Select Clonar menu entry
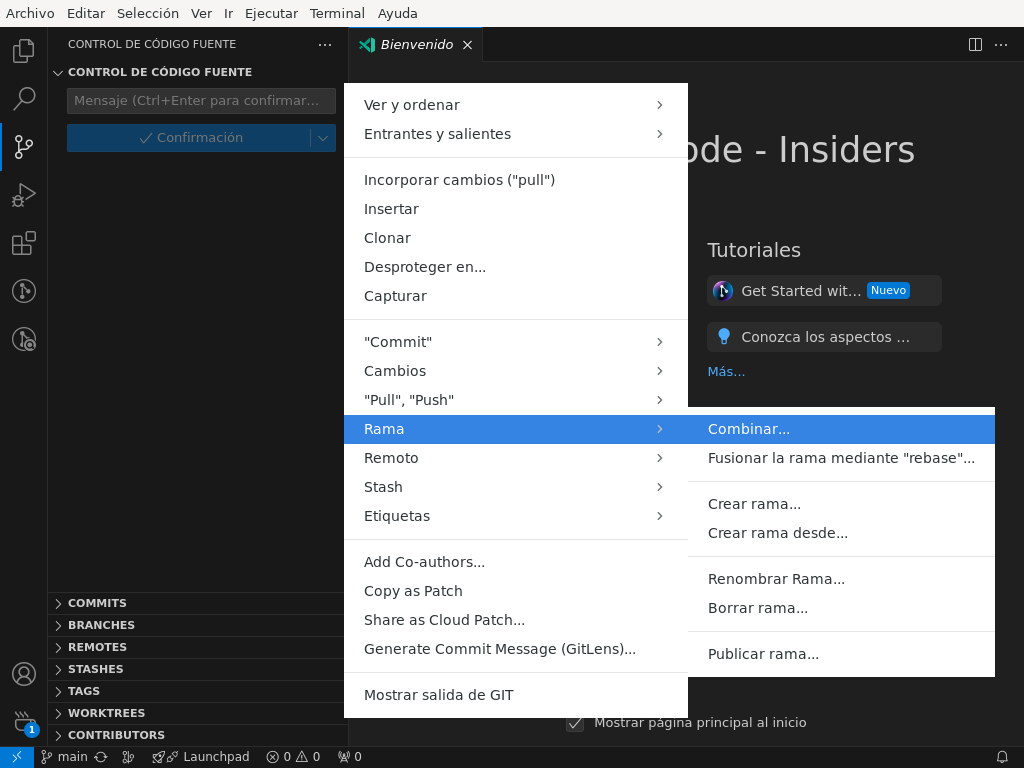This screenshot has width=1024, height=768. (516, 238)
